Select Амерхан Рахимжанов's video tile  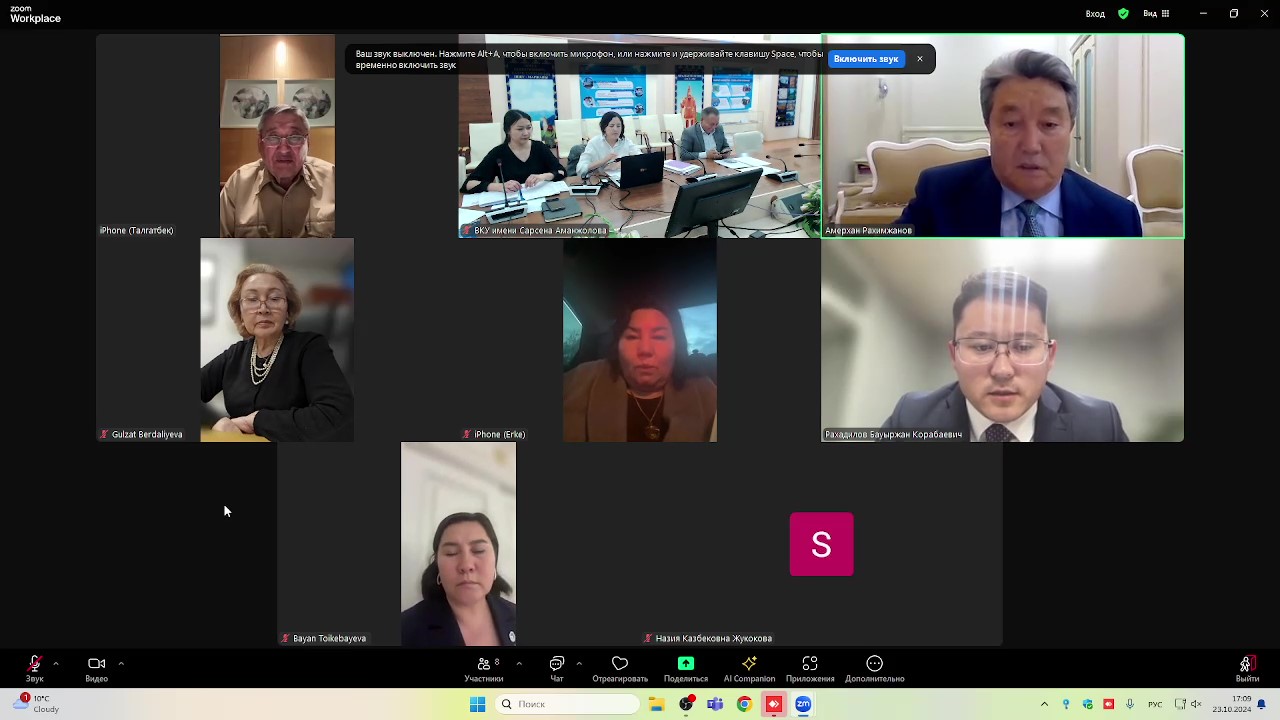click(x=1002, y=136)
